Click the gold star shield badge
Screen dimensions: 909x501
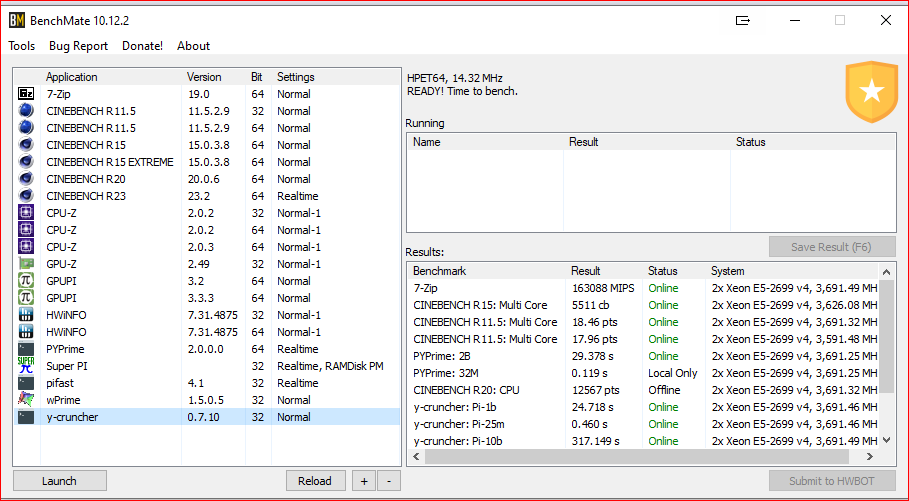point(871,91)
